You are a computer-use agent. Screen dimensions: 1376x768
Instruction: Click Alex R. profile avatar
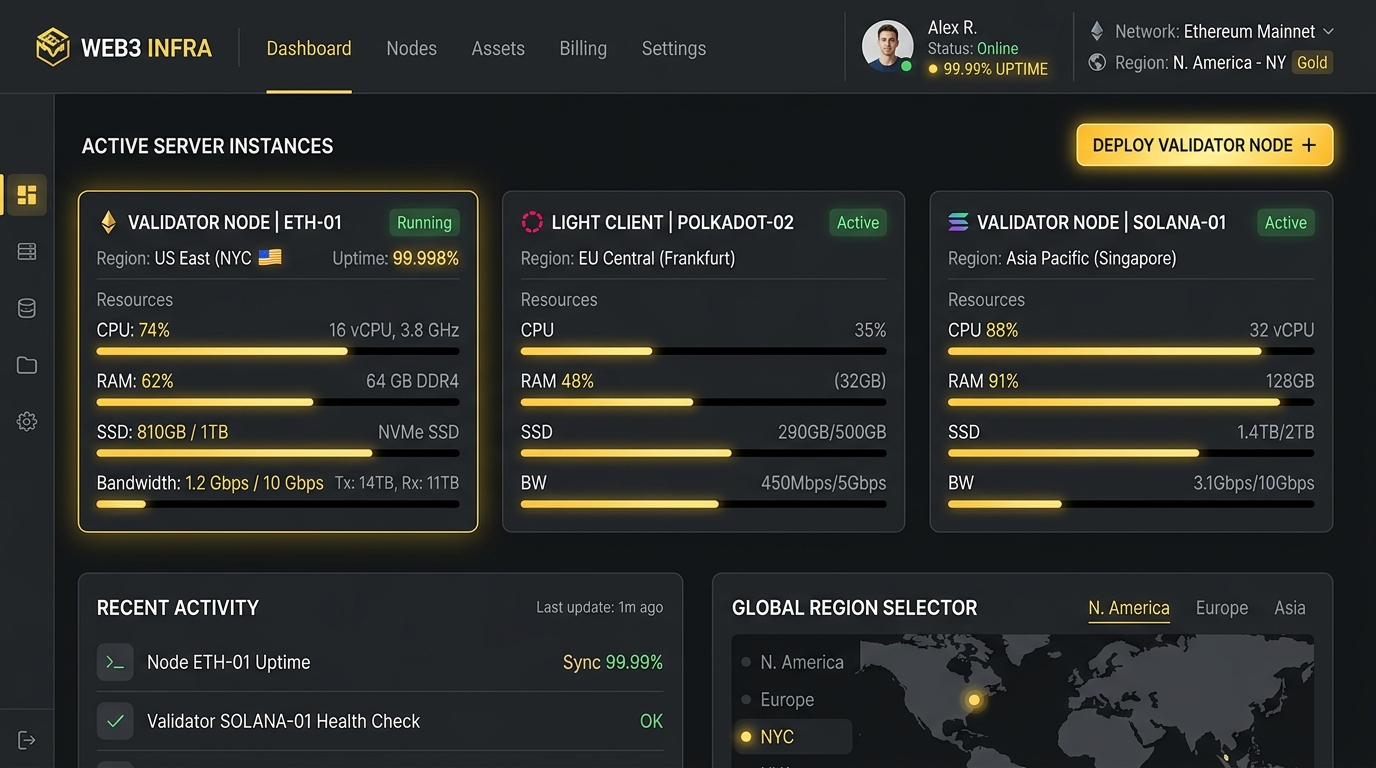(x=888, y=46)
